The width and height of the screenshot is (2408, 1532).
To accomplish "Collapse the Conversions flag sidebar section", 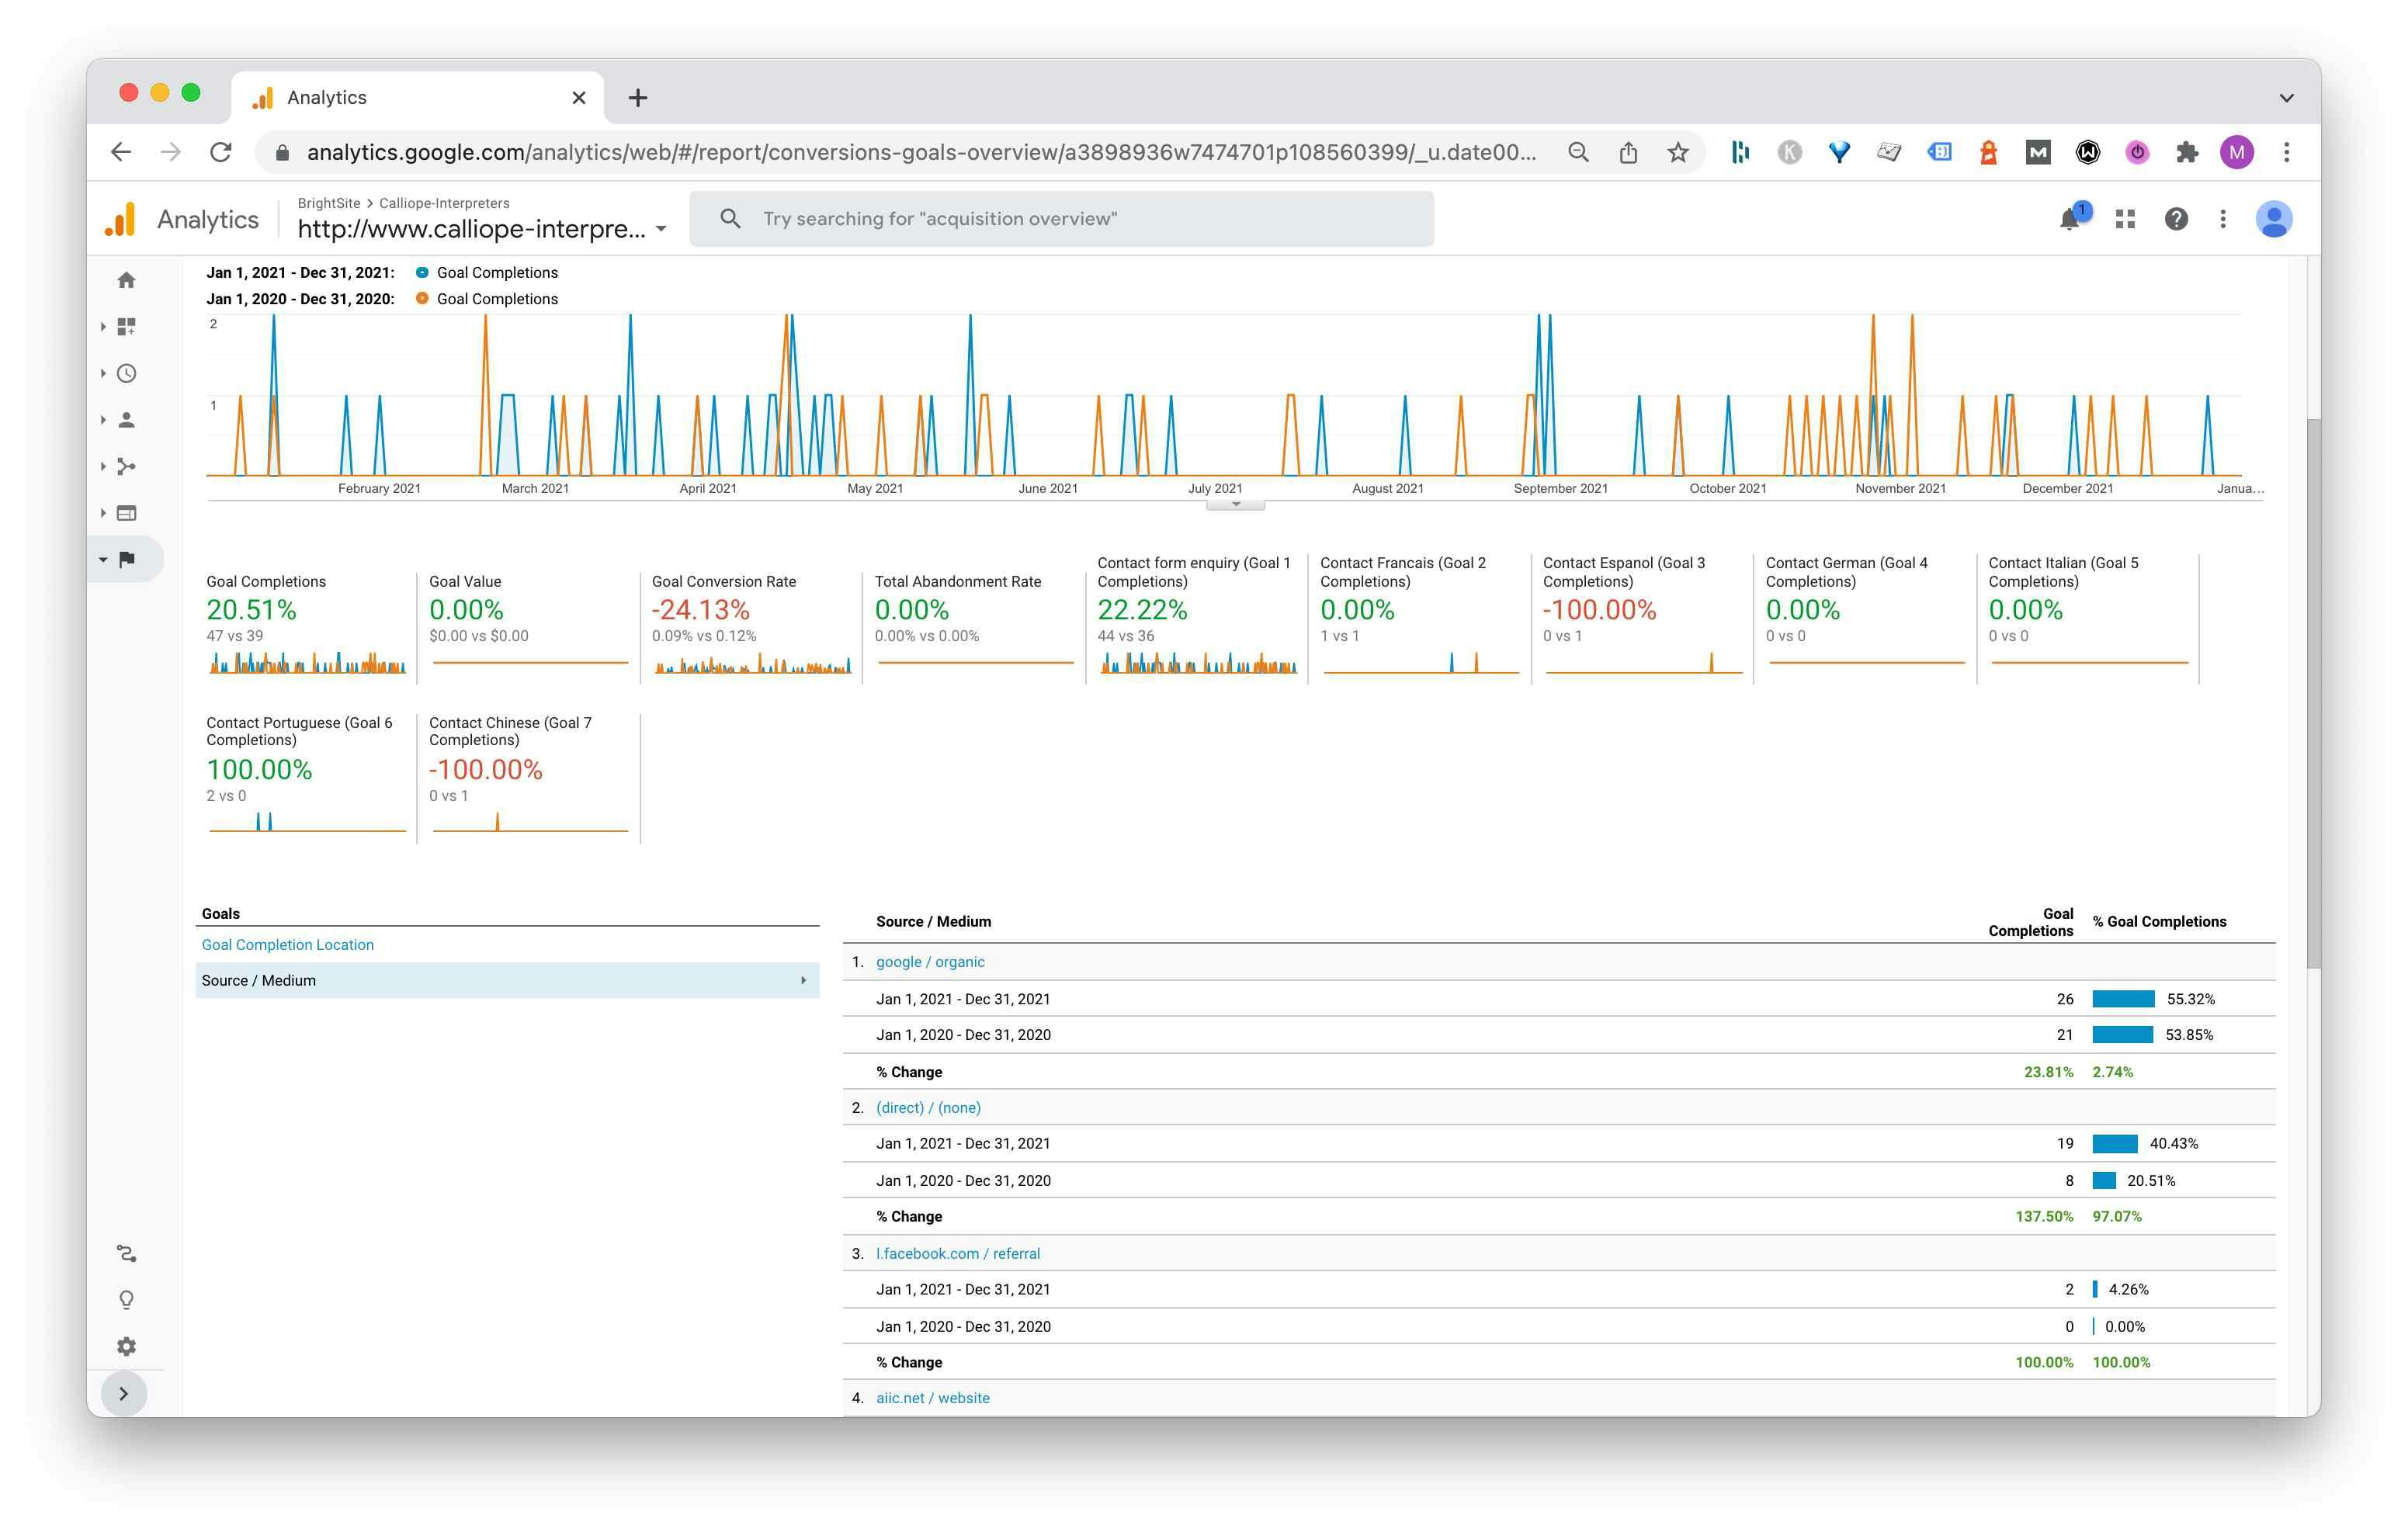I will click(126, 560).
